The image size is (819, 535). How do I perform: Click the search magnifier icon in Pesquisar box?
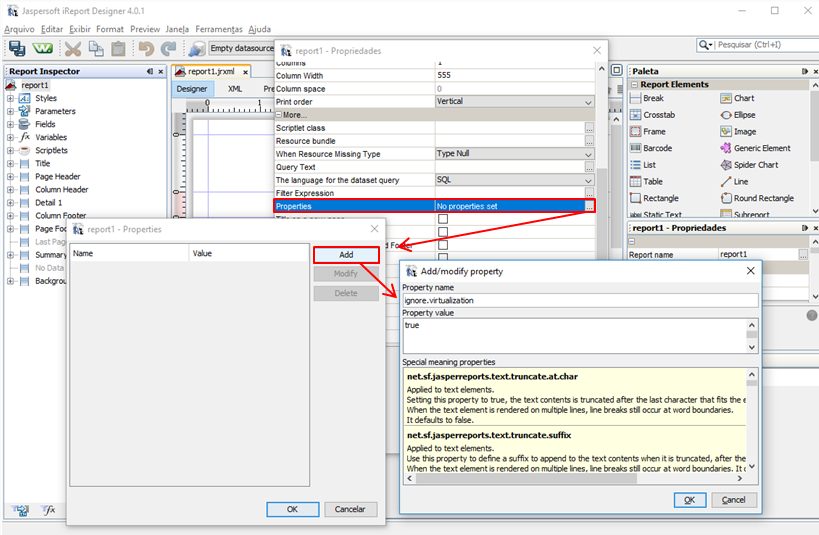tap(705, 45)
